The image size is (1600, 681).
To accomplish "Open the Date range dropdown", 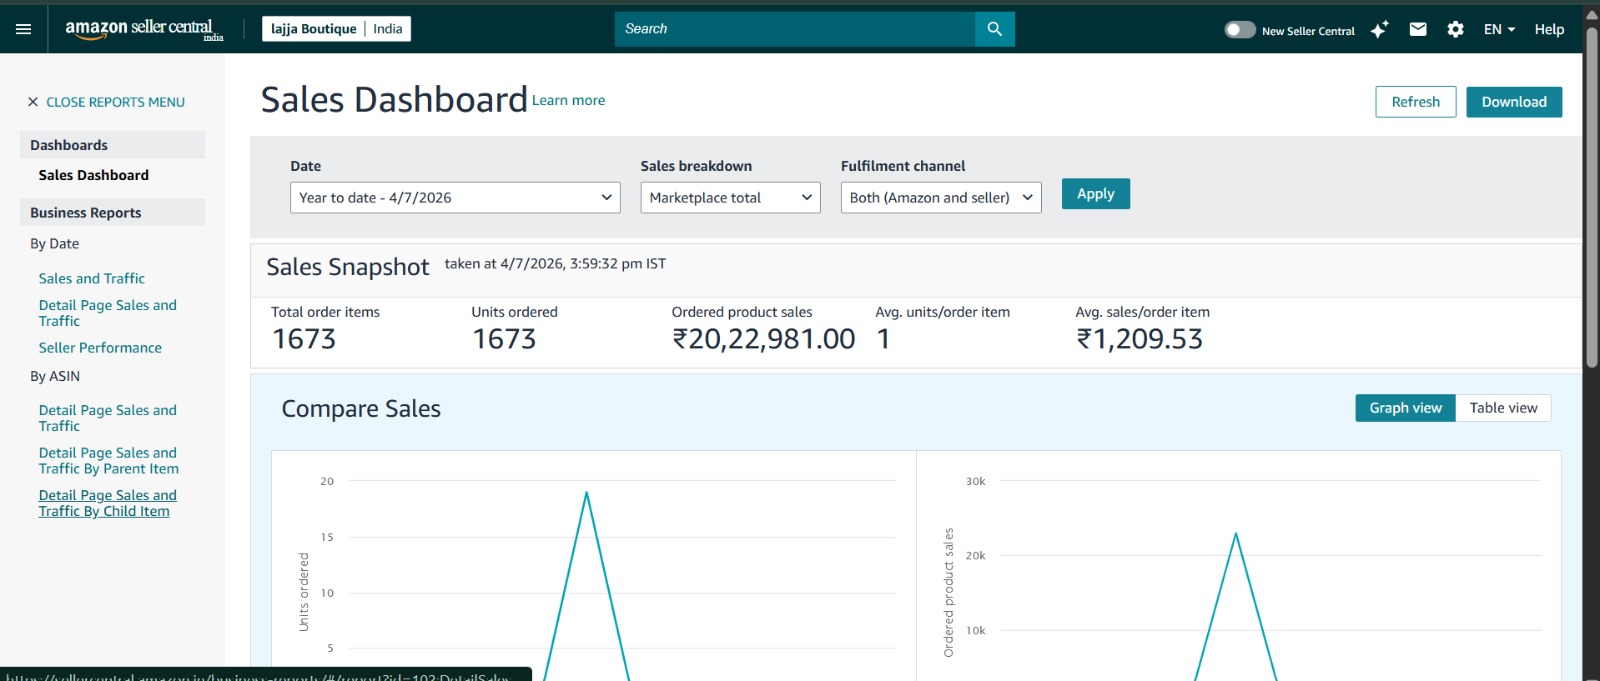I will click(x=455, y=197).
